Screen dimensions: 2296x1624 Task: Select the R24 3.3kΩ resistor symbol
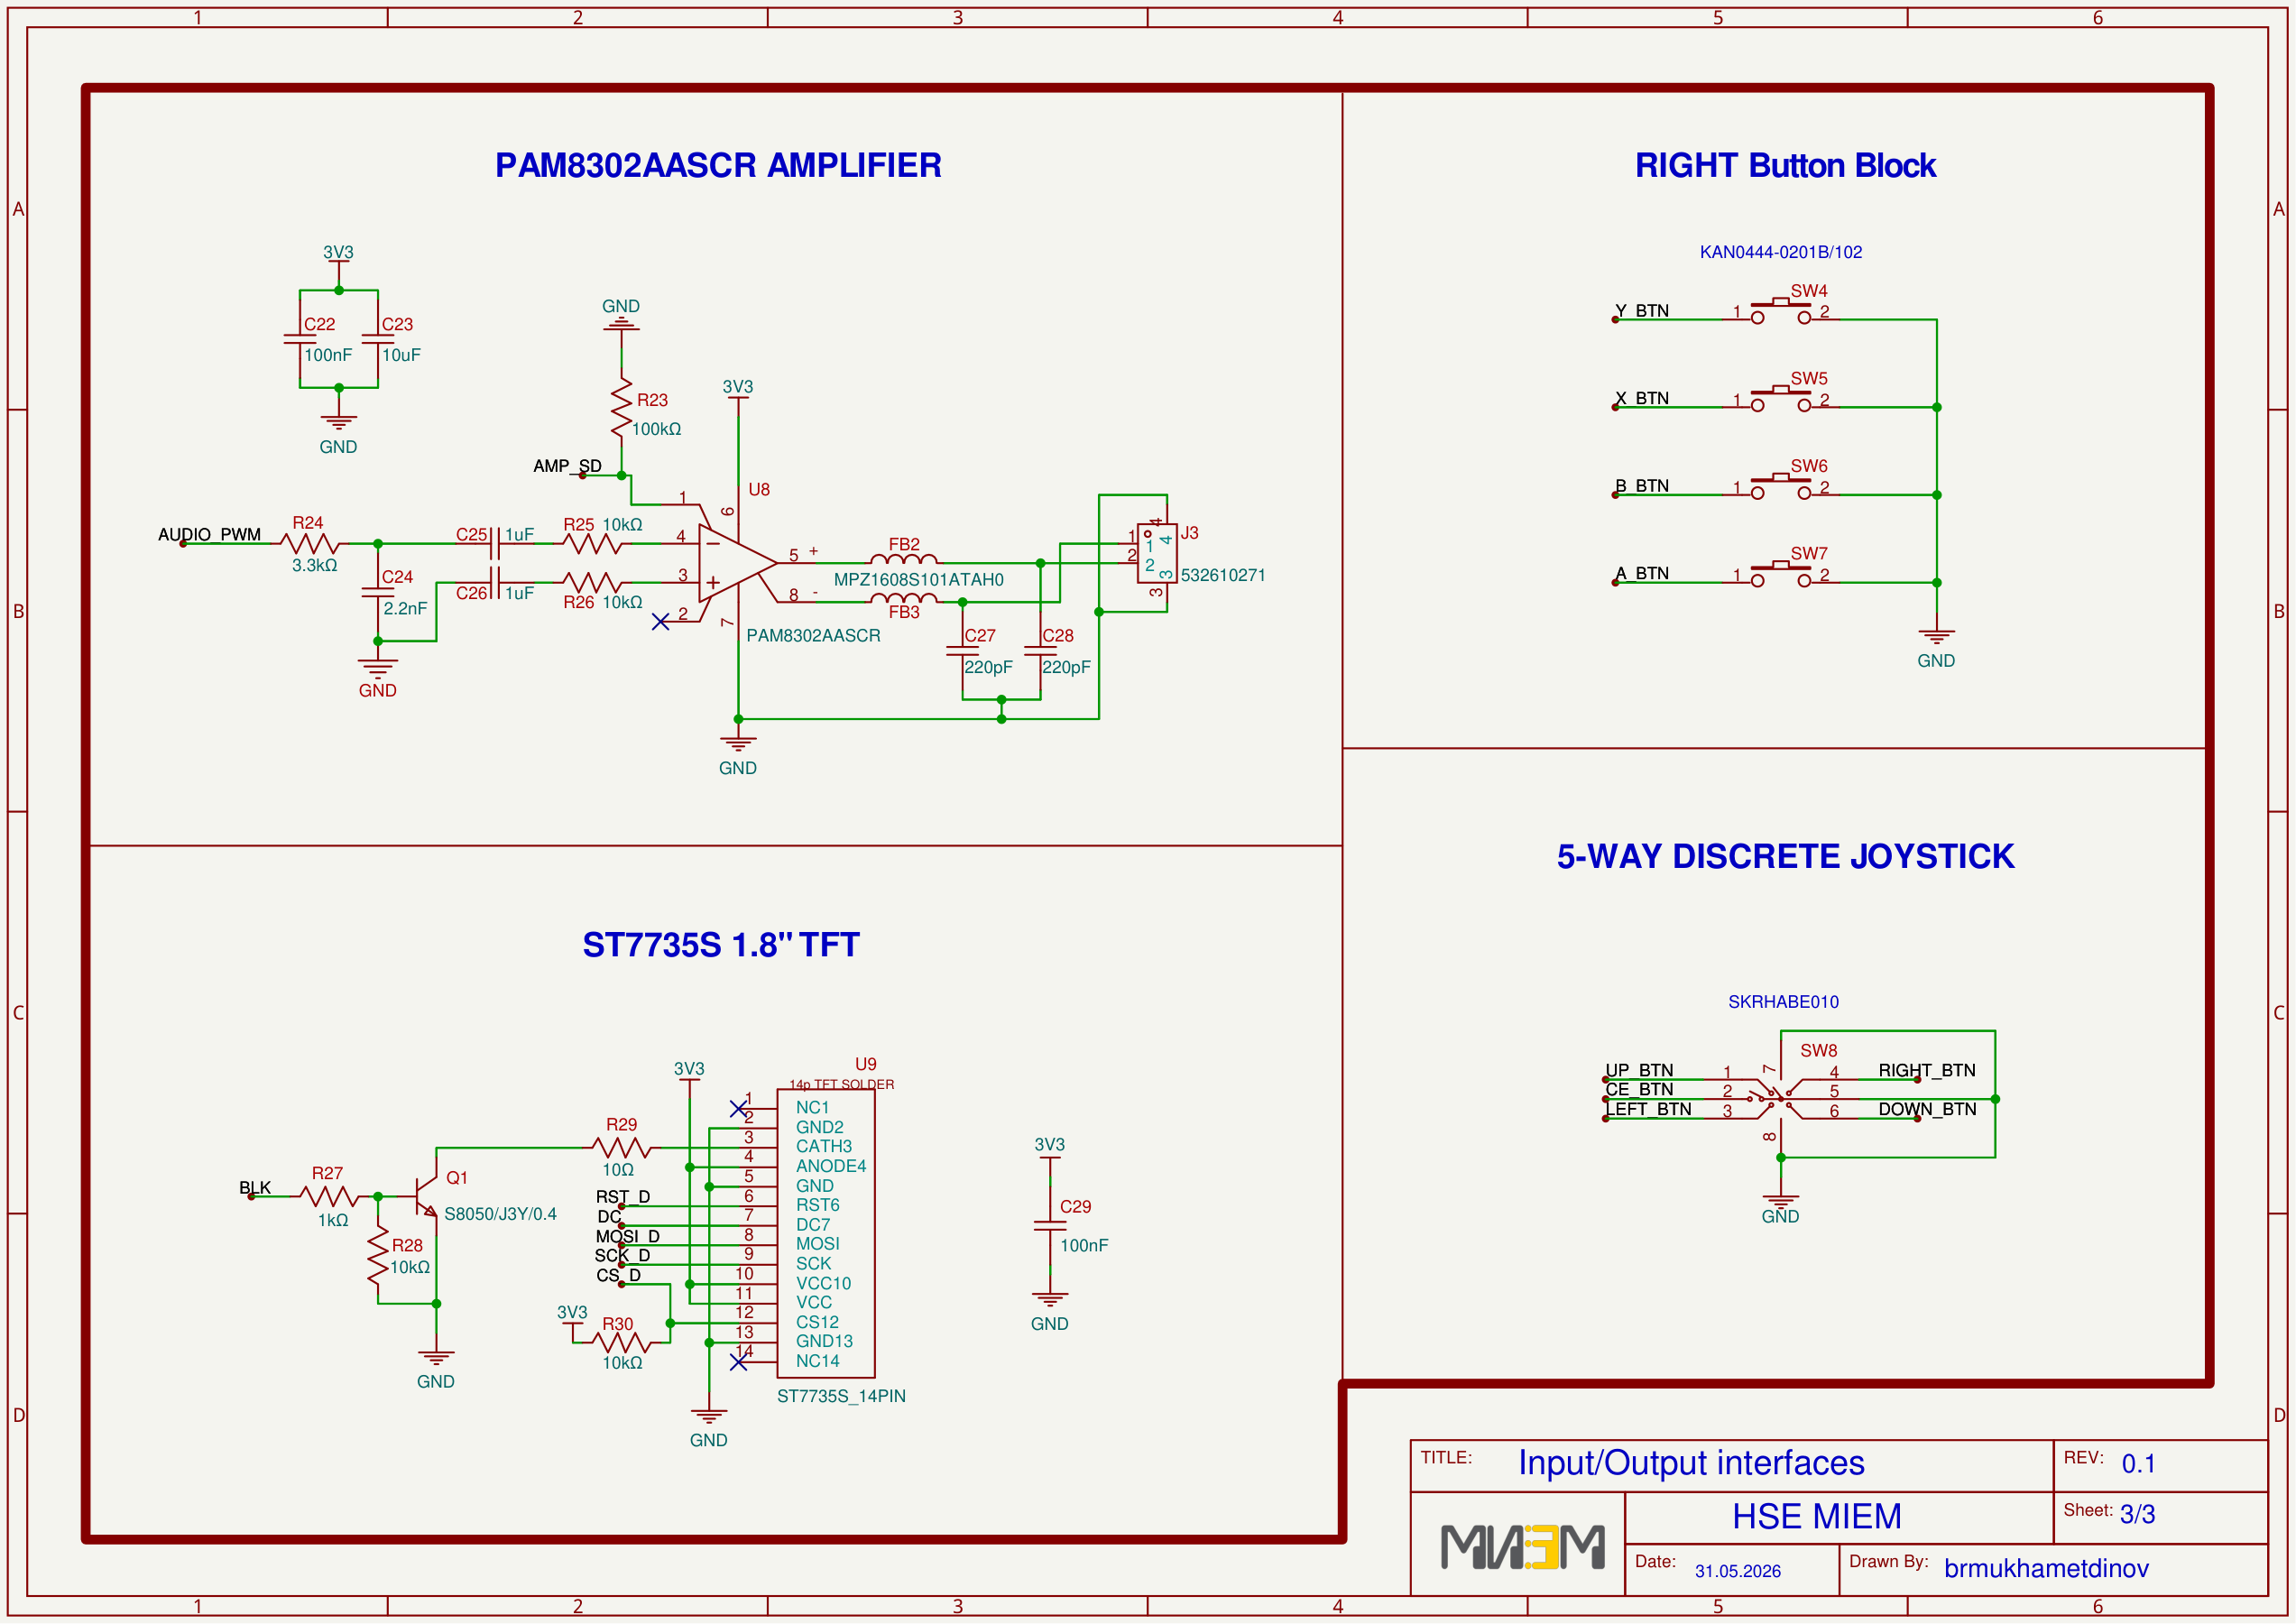tap(310, 544)
